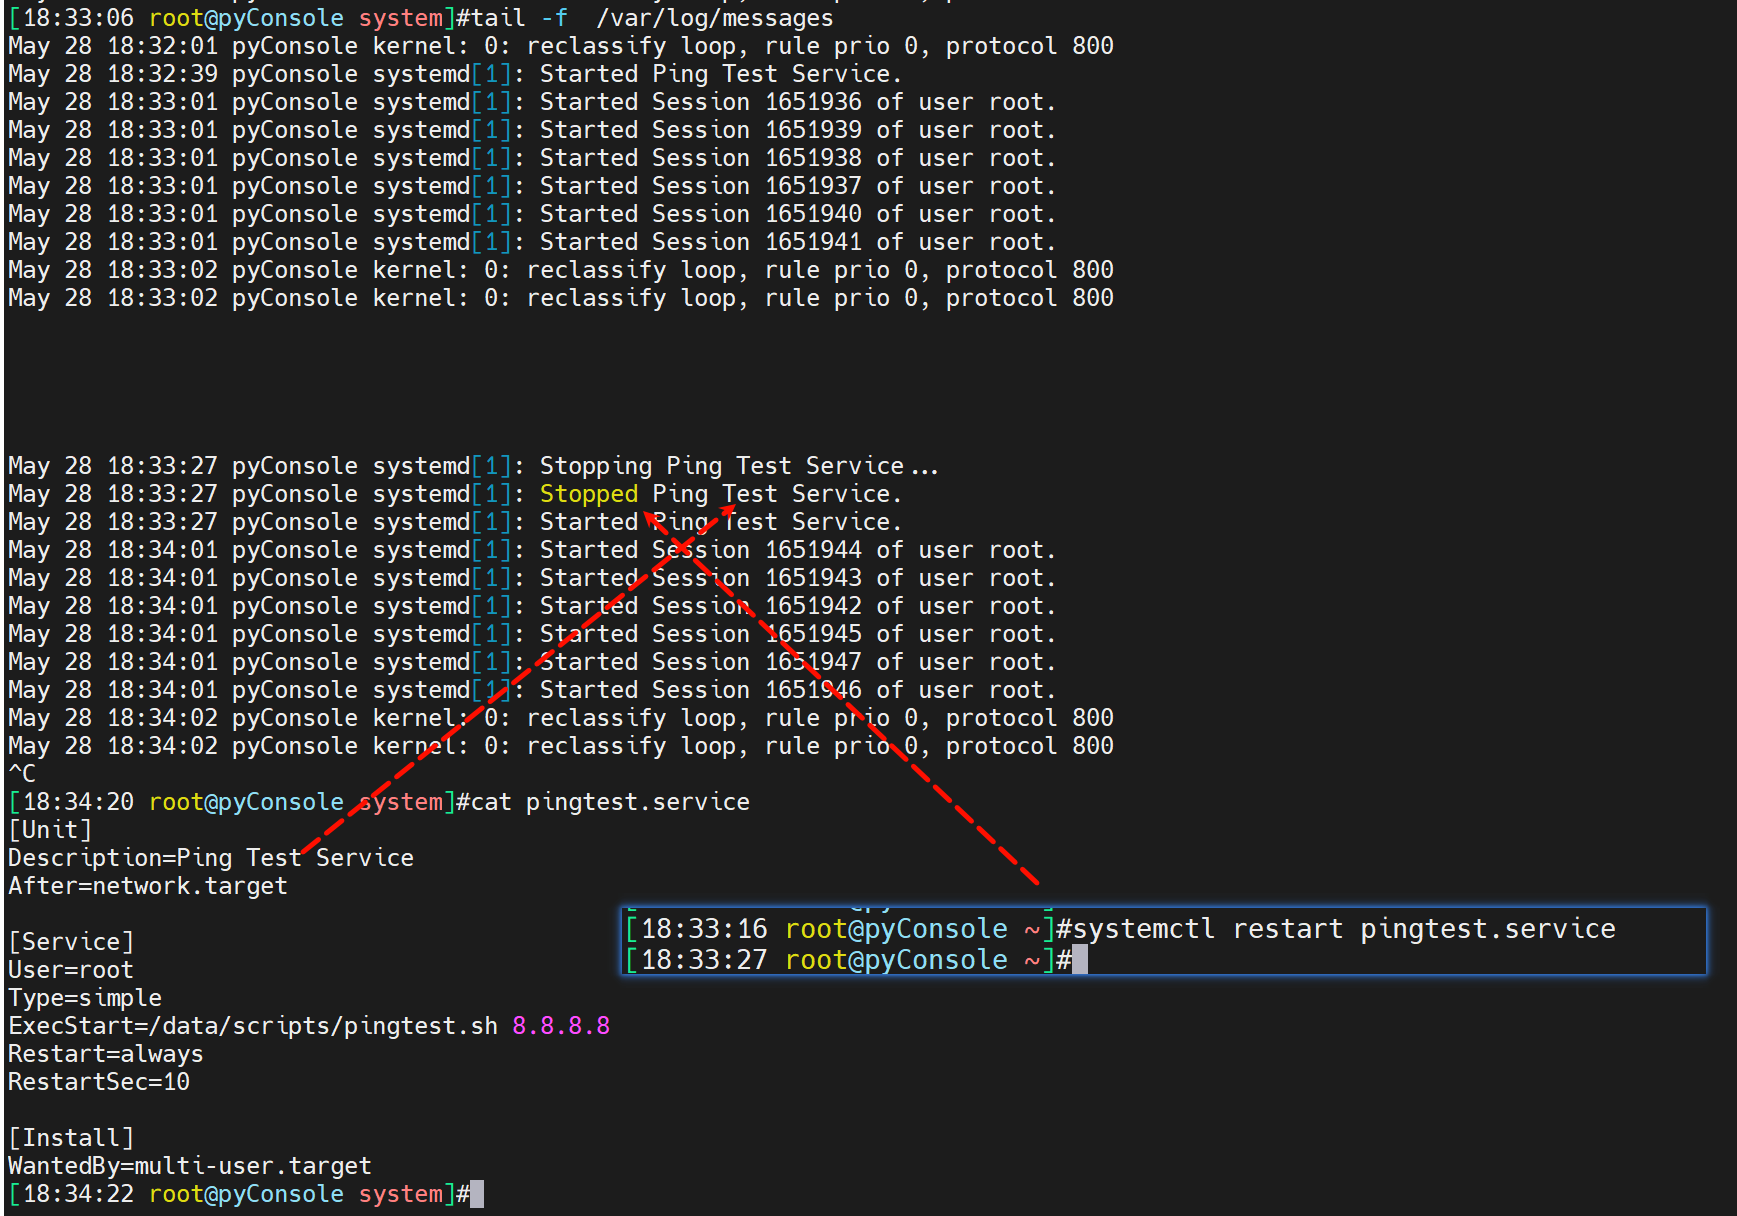Click the tail -f /var/log/messages command
The image size is (1737, 1216).
[x=652, y=18]
